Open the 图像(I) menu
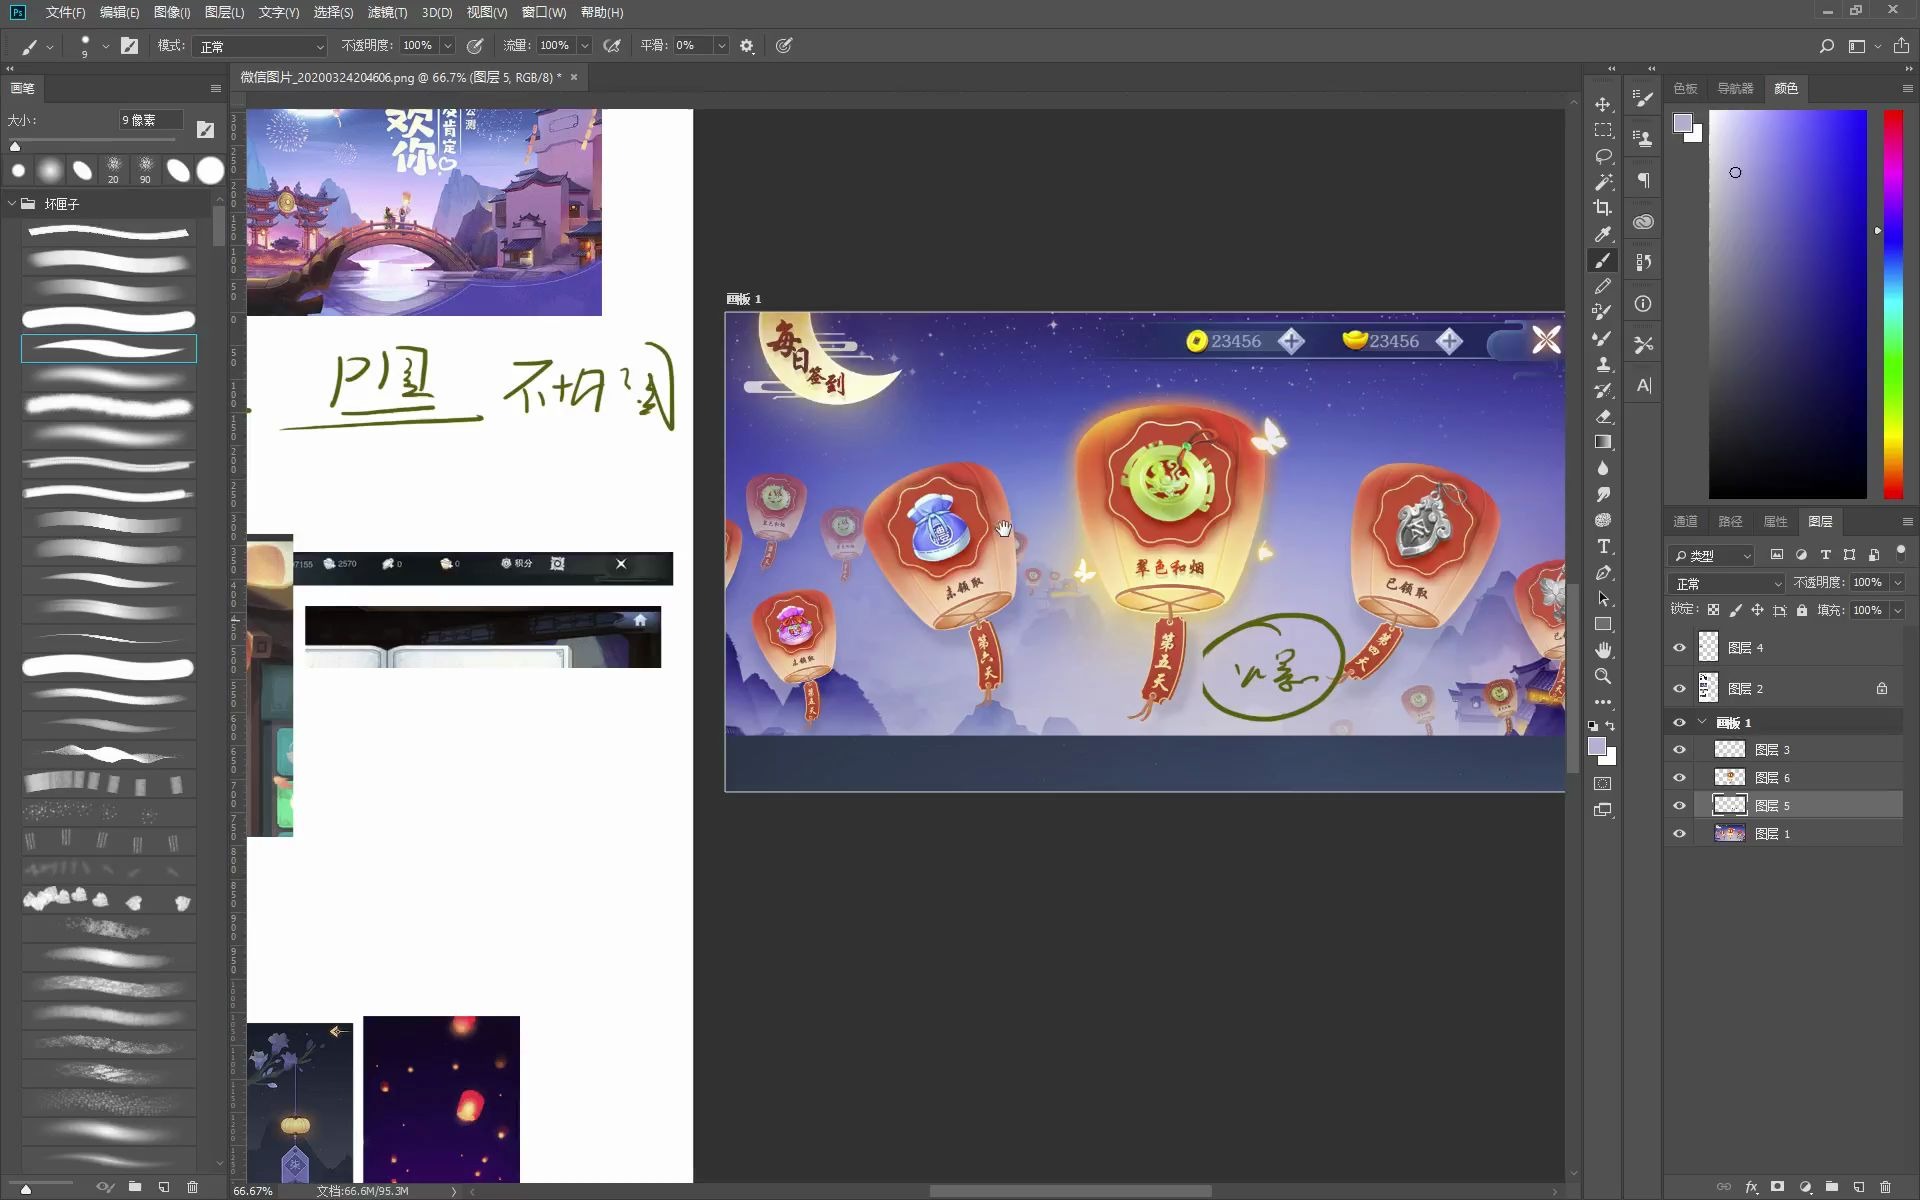 [172, 12]
